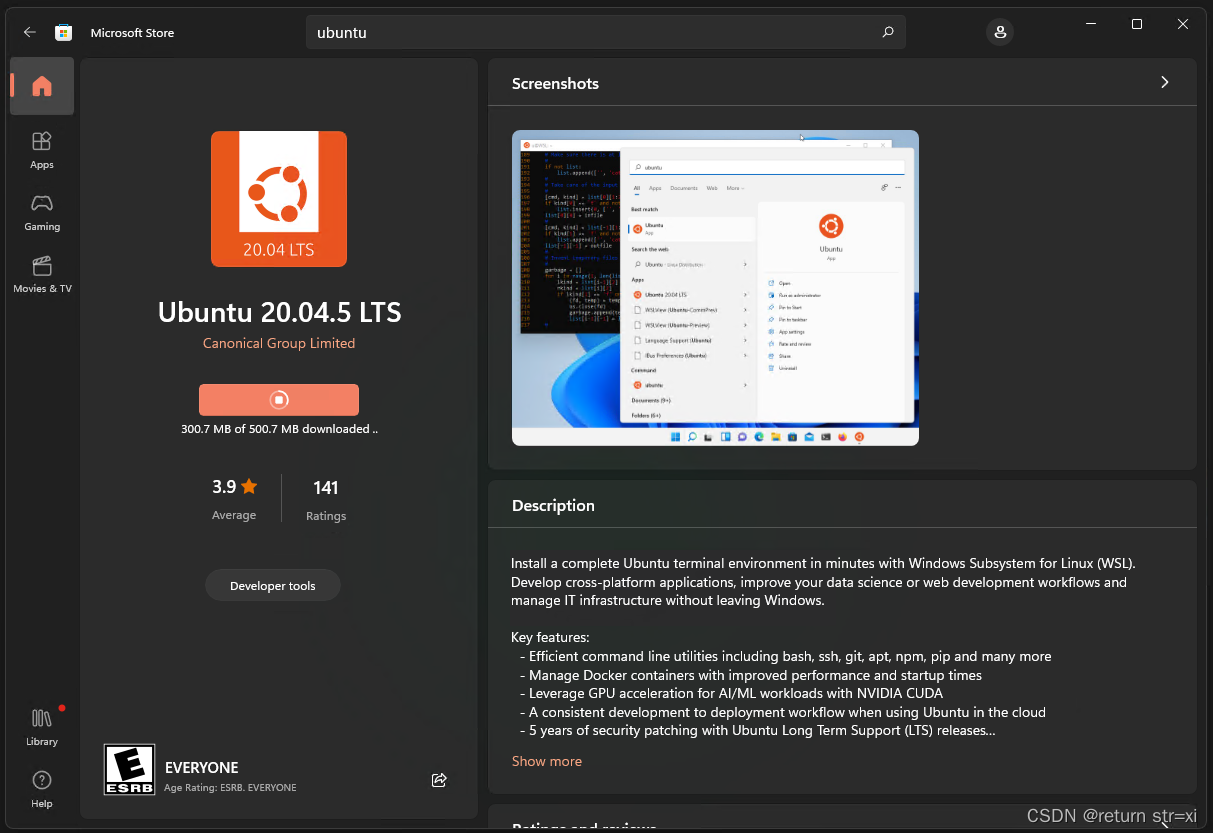This screenshot has width=1213, height=833.
Task: Click the Docker containers feature line
Action: [x=751, y=675]
